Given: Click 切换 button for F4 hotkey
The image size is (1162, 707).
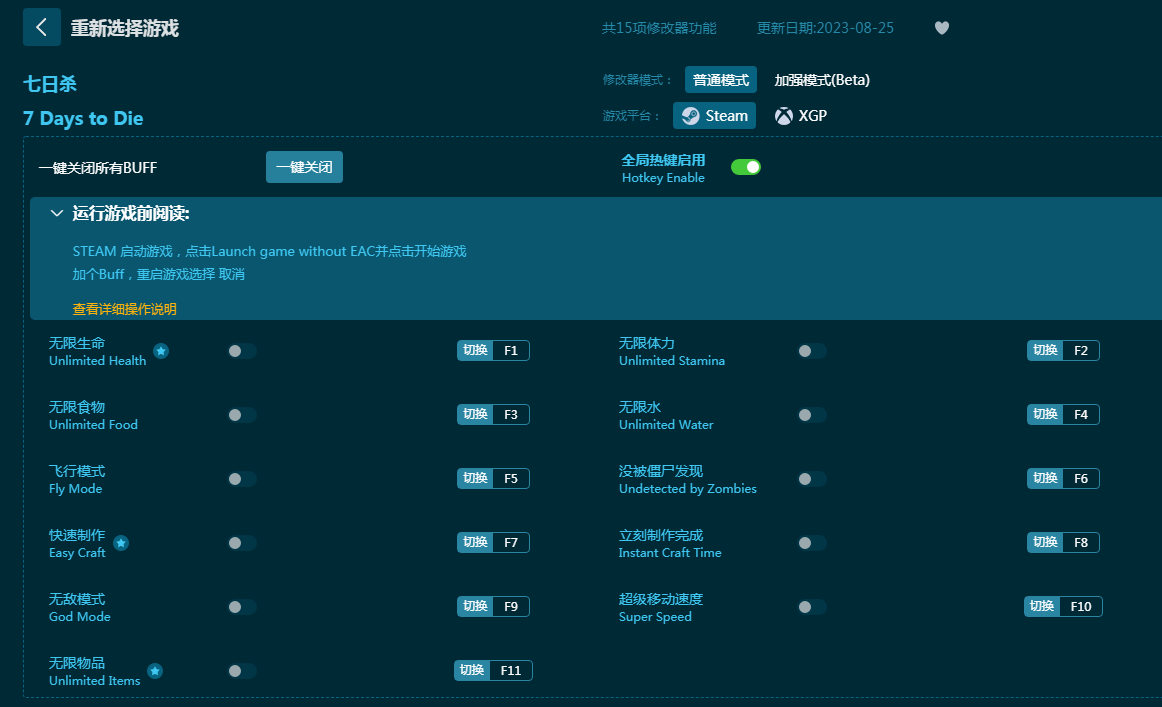Looking at the screenshot, I should pyautogui.click(x=1045, y=414).
